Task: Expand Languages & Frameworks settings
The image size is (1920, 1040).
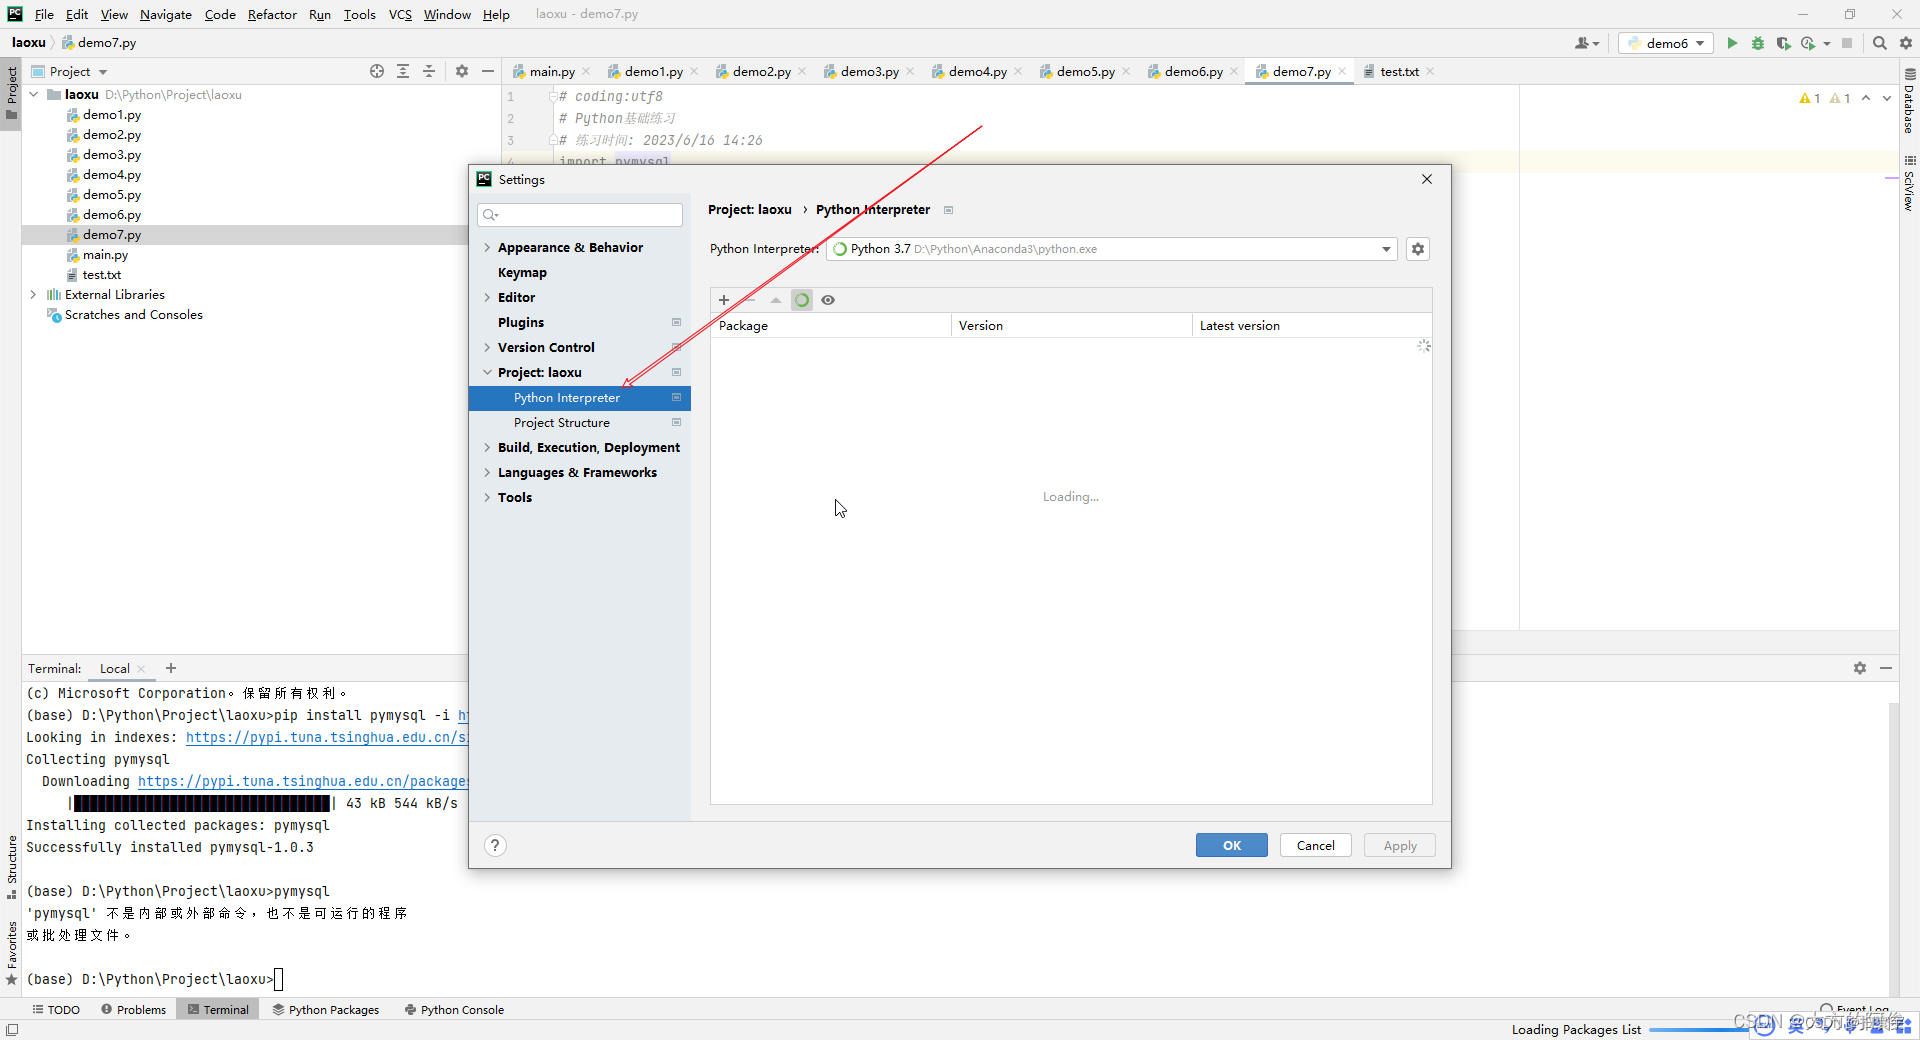Action: [x=487, y=473]
